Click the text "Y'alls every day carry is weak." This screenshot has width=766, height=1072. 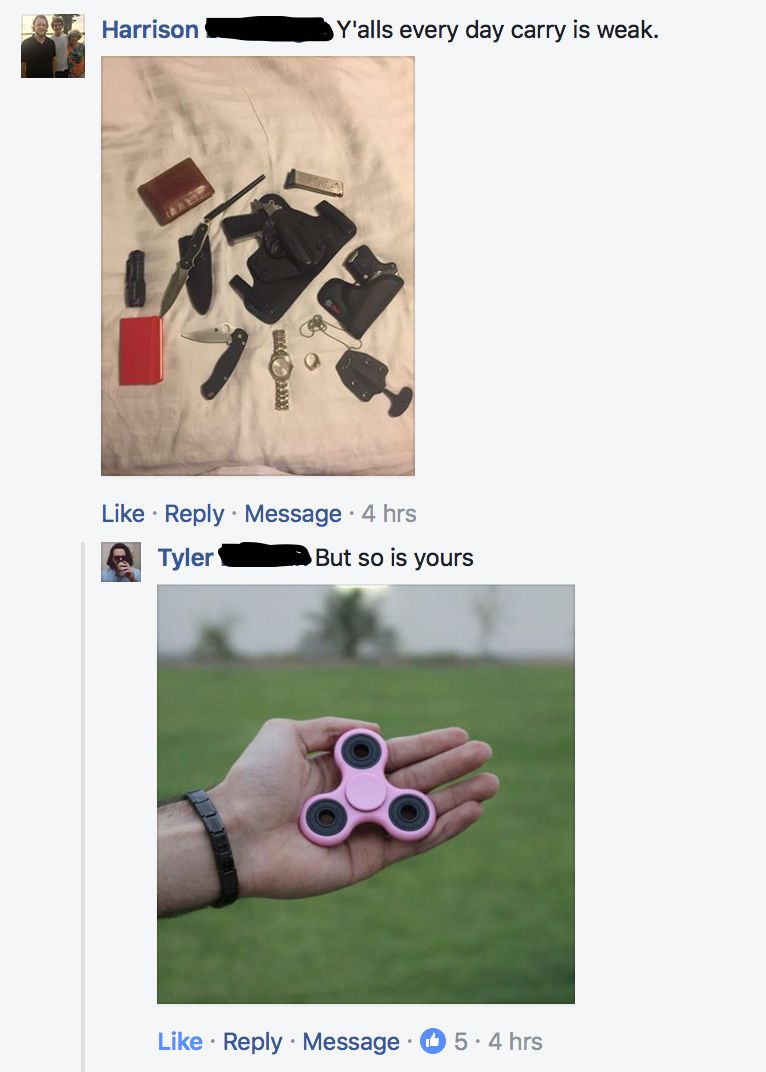[x=497, y=30]
